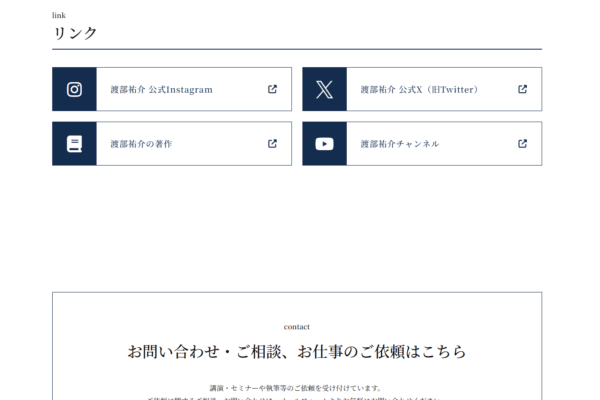600x400 pixels.
Task: Click text 講演・セミナーや執筆等のご依頼を受け付けています
Action: click(295, 388)
